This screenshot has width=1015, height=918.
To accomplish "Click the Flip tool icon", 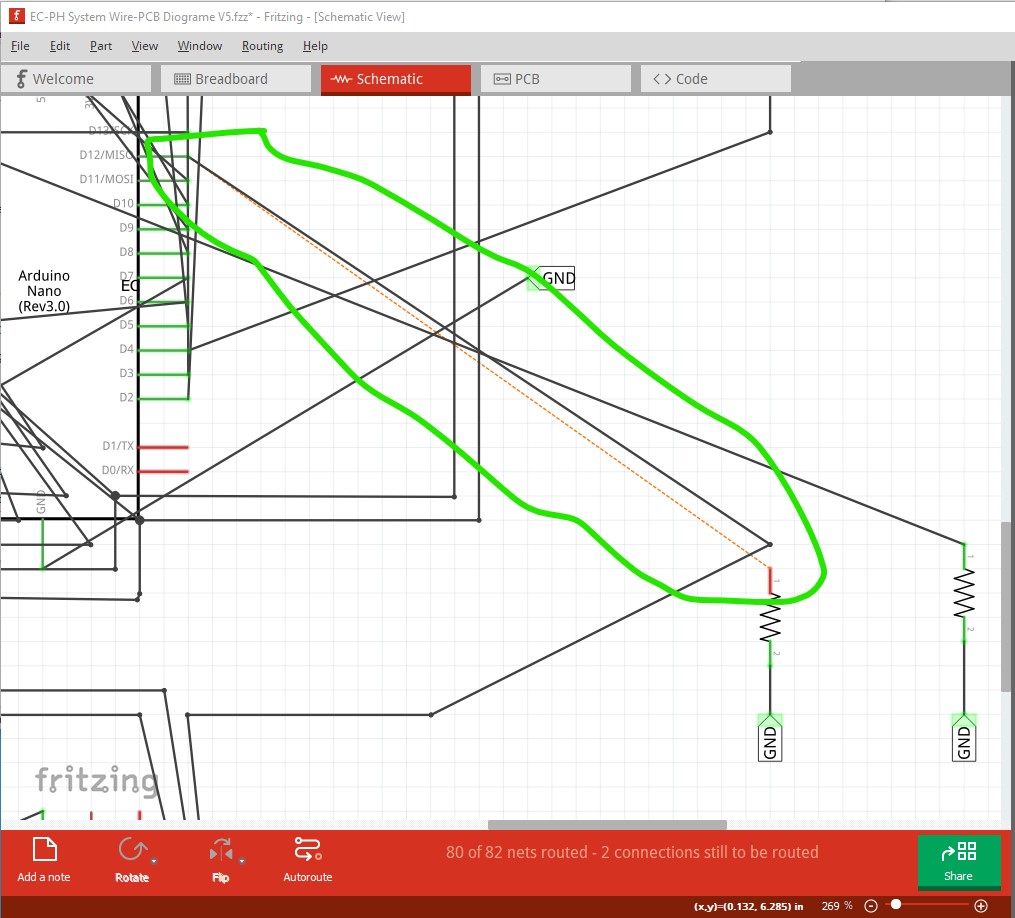I will coord(219,849).
